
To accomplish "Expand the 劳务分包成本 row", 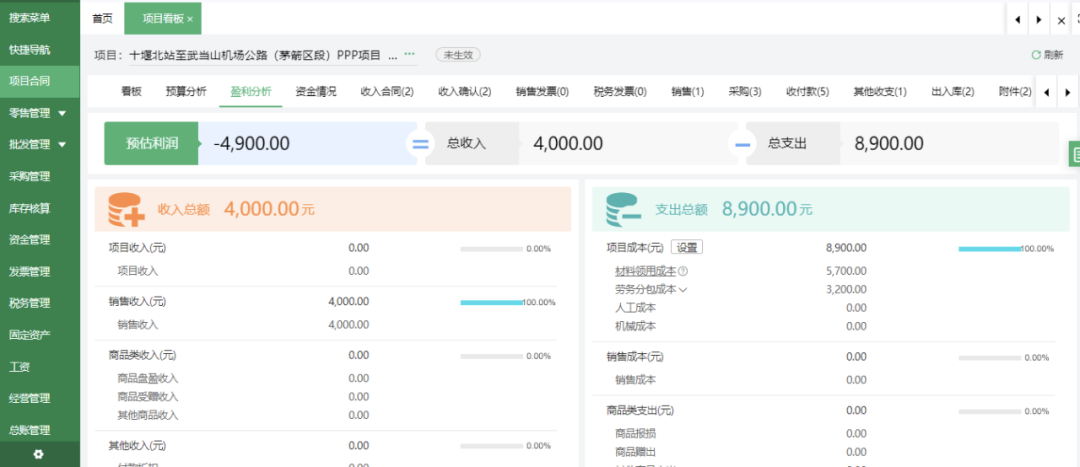I will [683, 290].
